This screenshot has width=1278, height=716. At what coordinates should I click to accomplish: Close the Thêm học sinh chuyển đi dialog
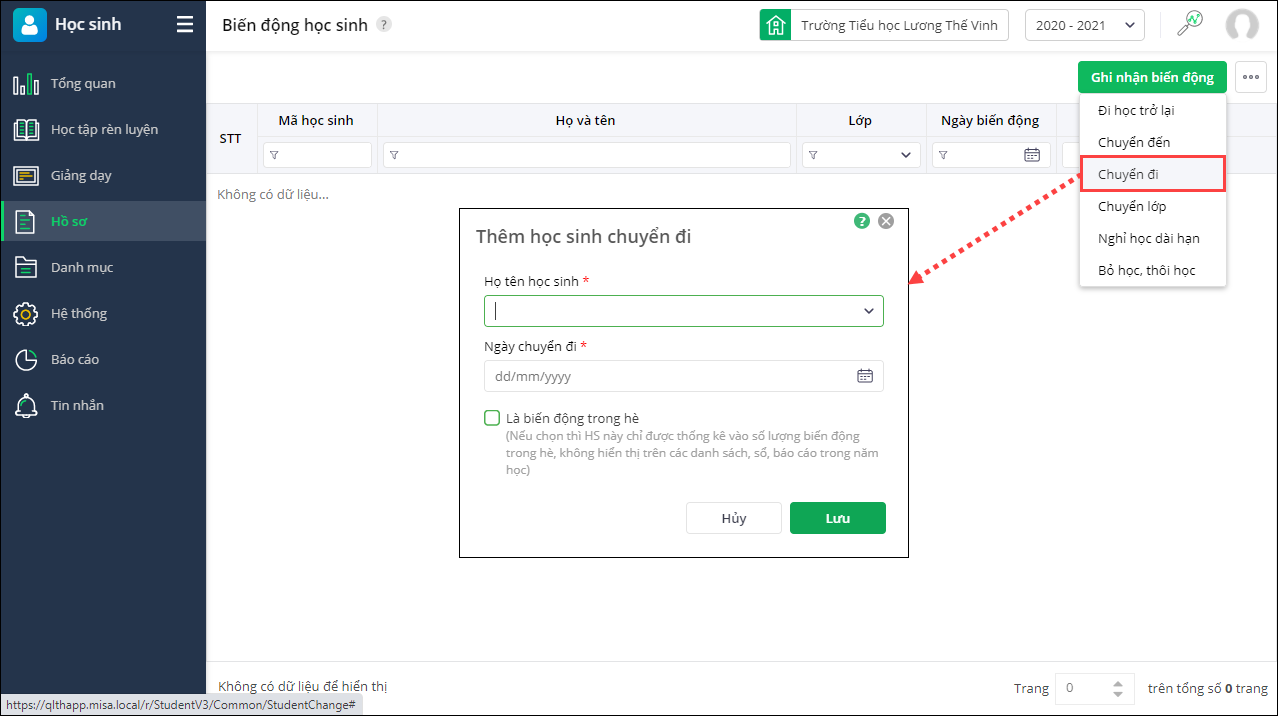coord(885,221)
